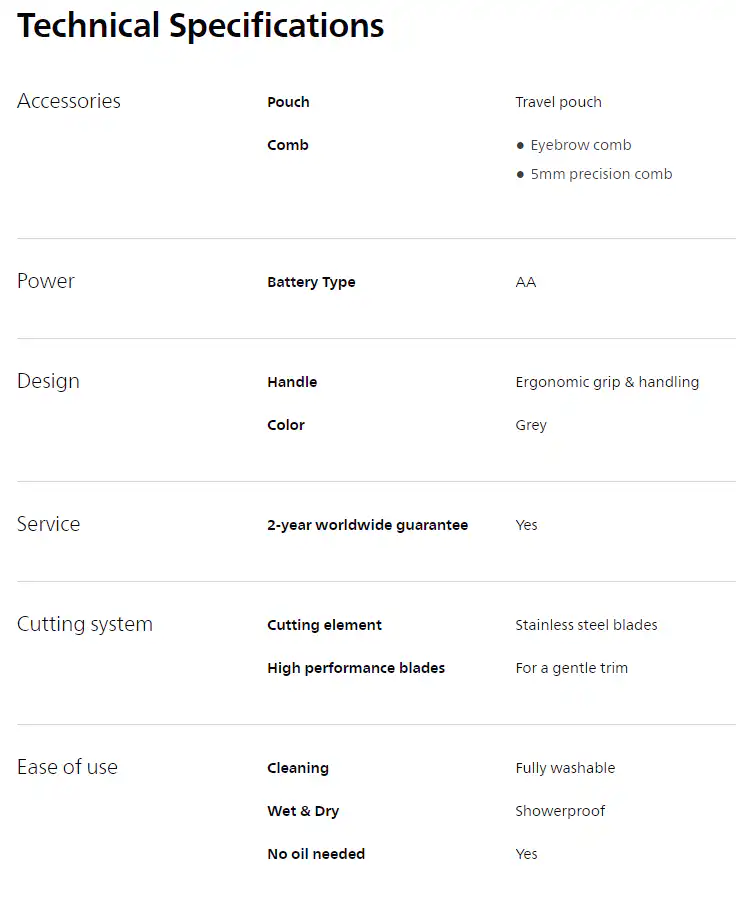Select the Cutting system section label
736x905 pixels.
85,624
